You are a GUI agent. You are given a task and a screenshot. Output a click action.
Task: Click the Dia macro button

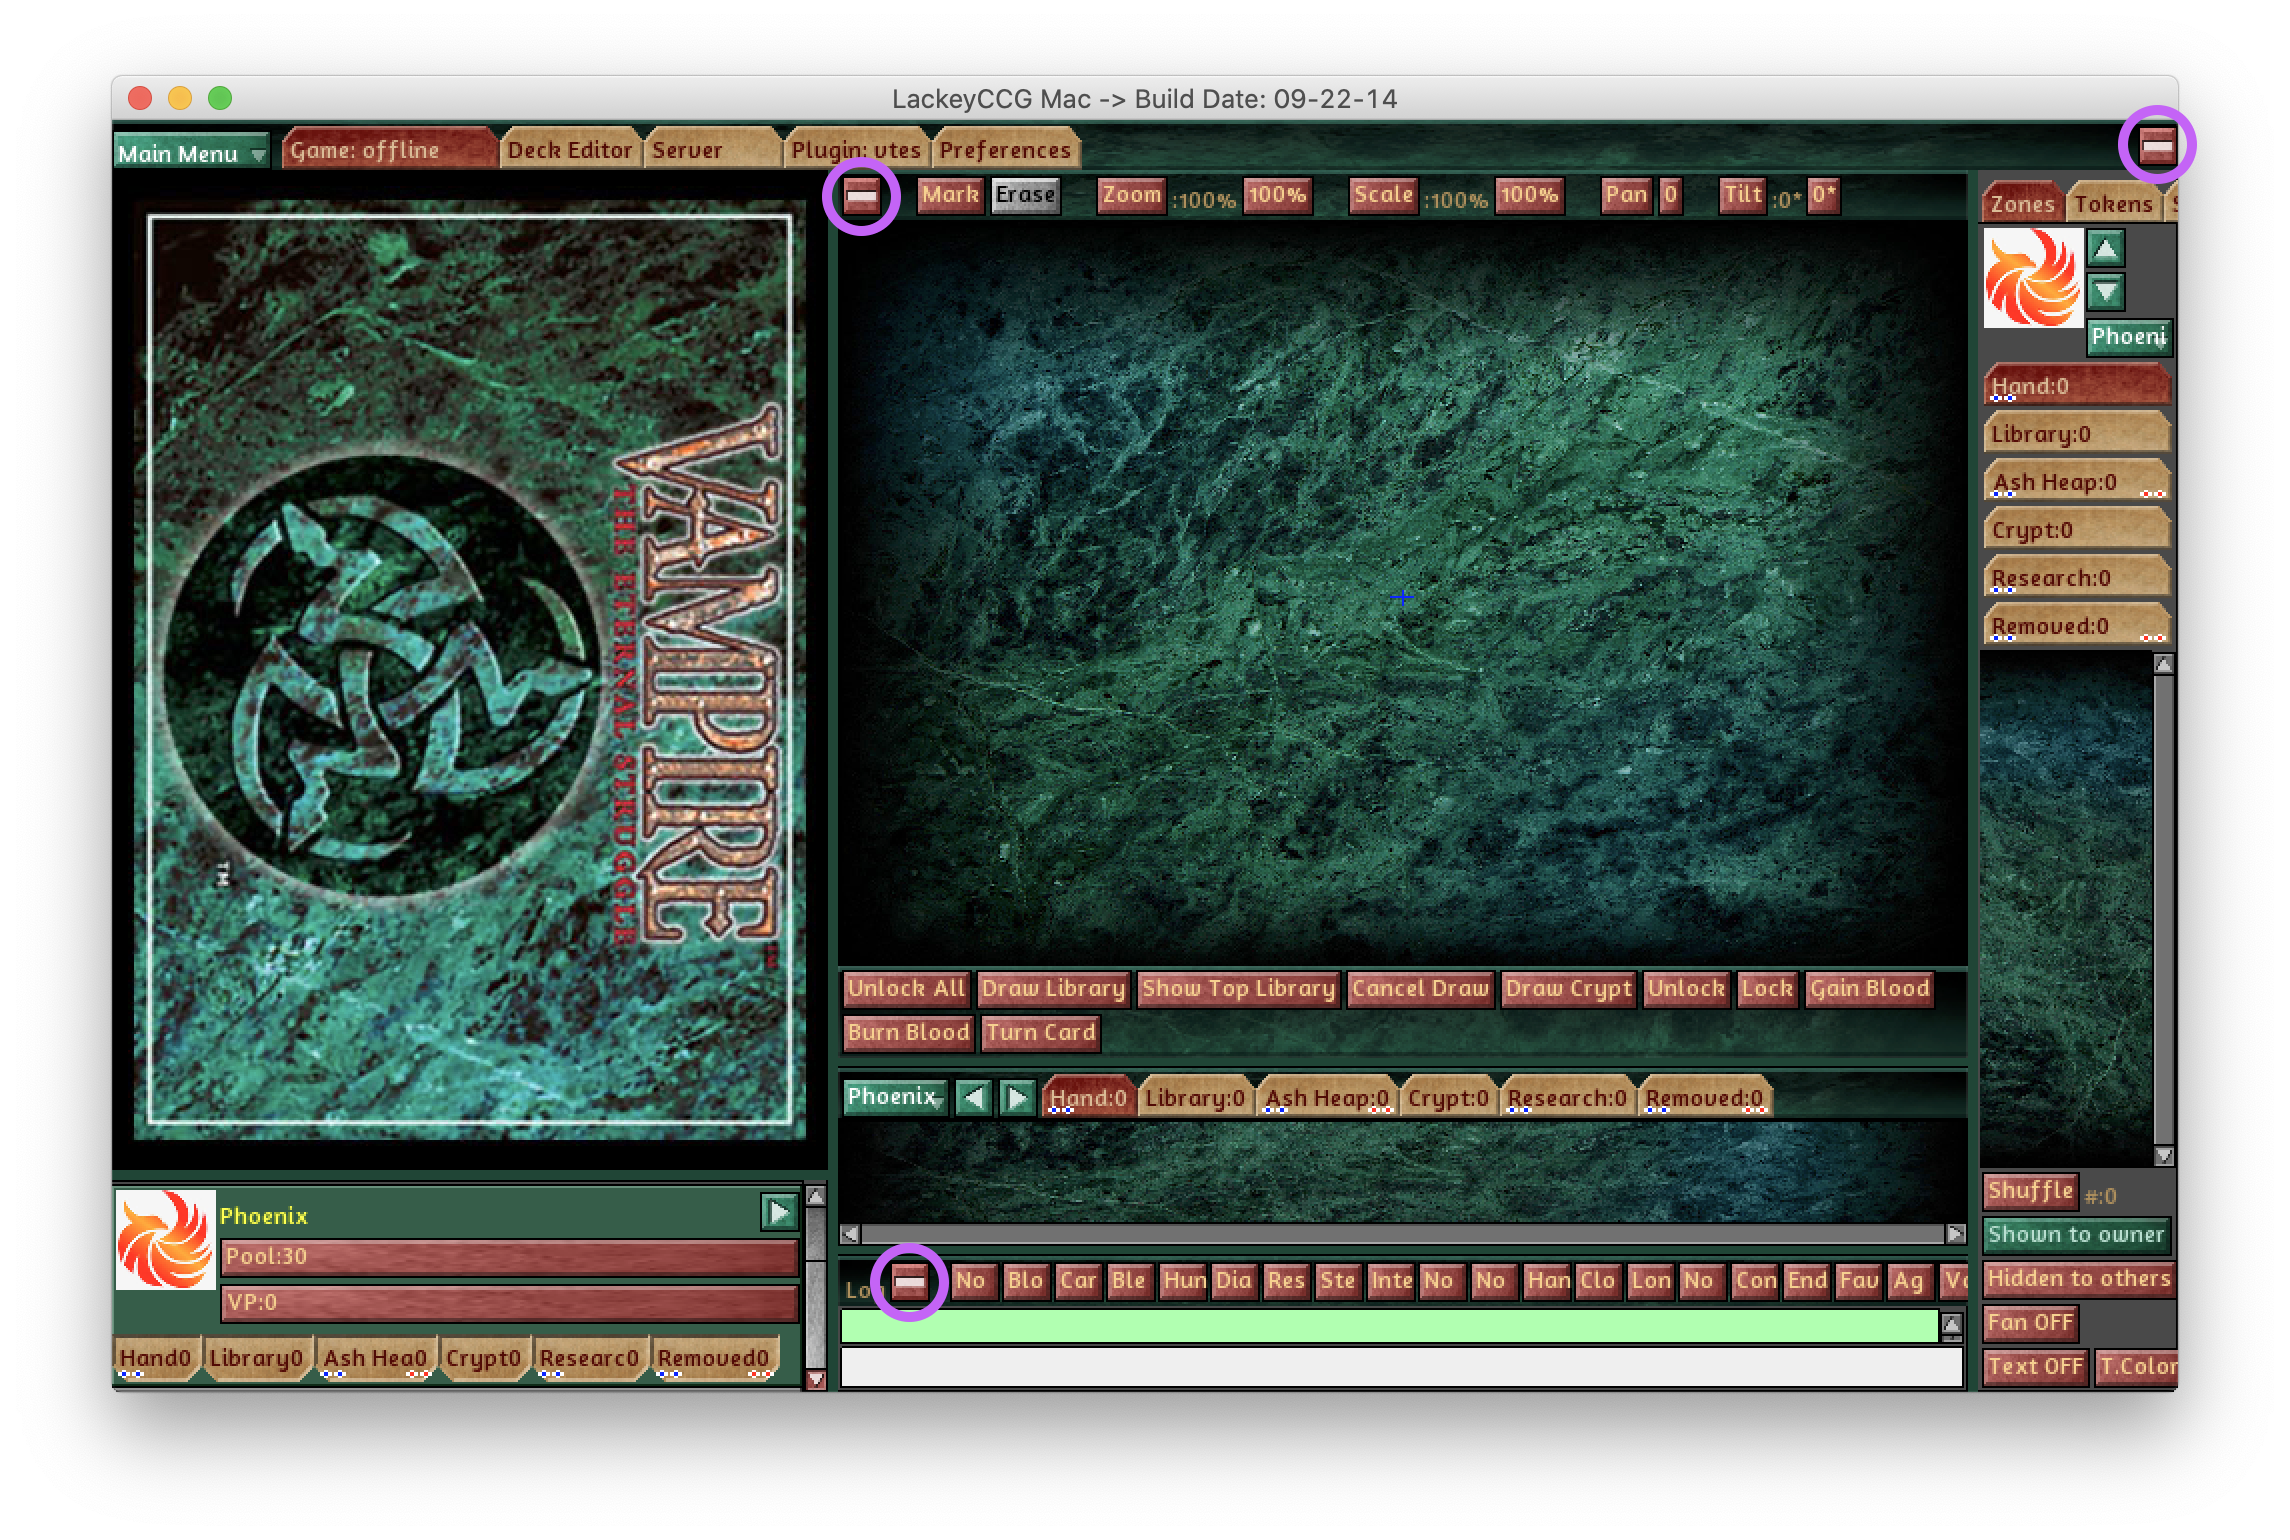[x=1233, y=1281]
